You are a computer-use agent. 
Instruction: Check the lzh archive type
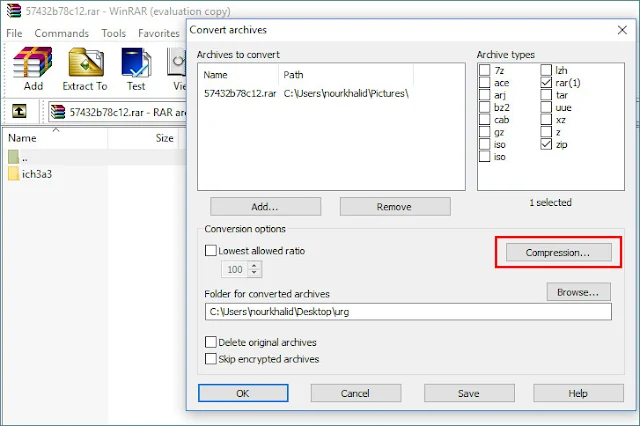[546, 70]
